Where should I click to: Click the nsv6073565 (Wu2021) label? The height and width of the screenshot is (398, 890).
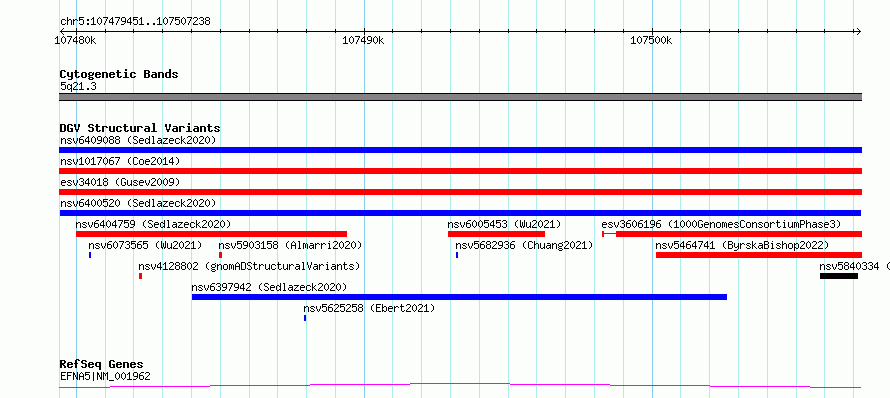(x=145, y=245)
